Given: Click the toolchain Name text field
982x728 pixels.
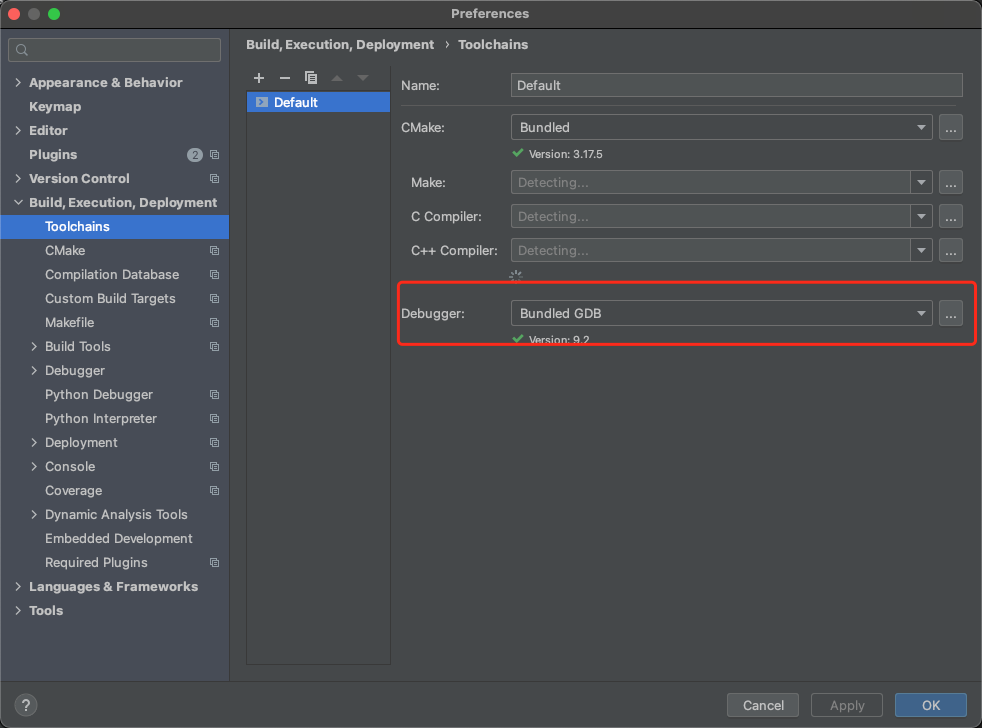Looking at the screenshot, I should [736, 85].
